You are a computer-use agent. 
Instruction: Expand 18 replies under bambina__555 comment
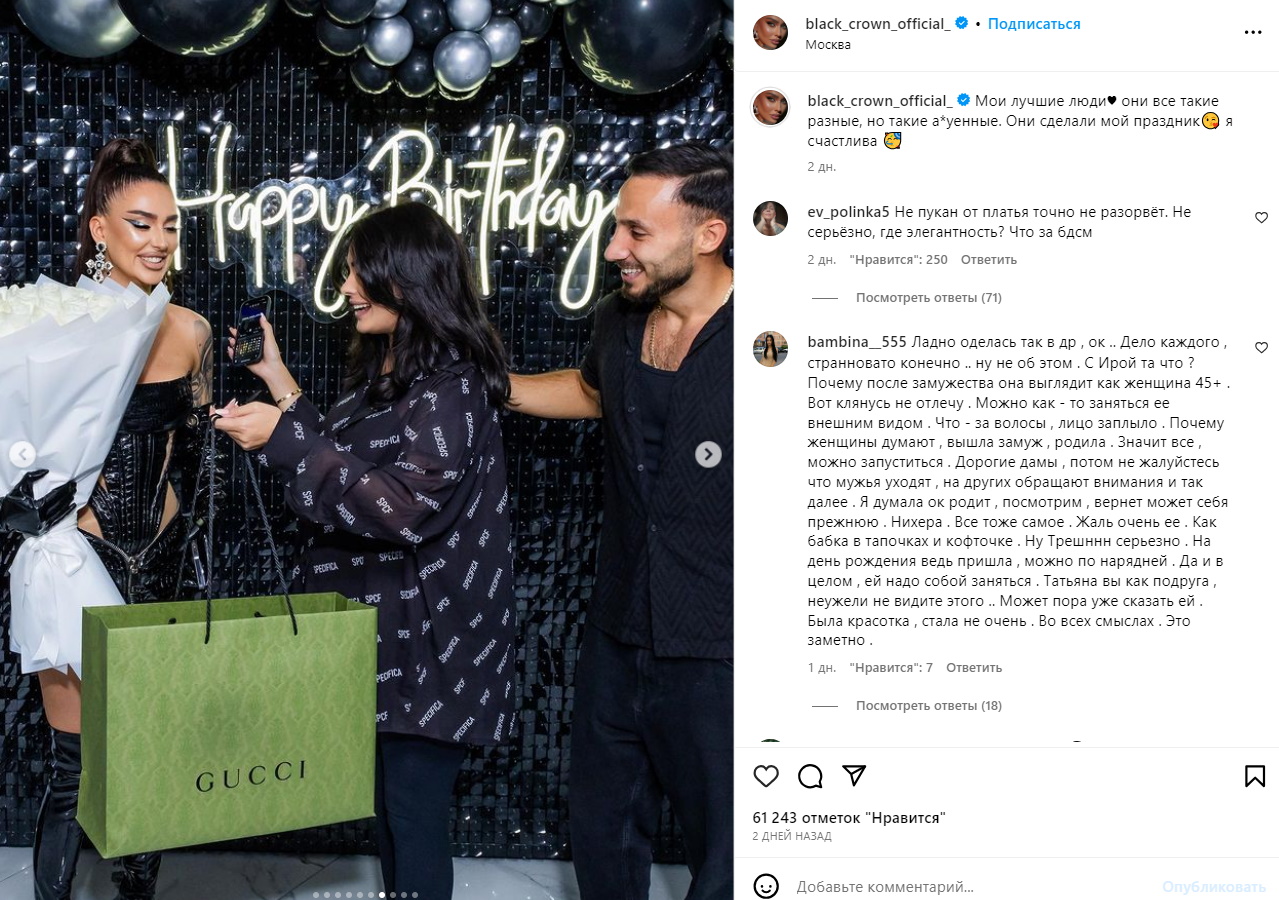click(929, 706)
